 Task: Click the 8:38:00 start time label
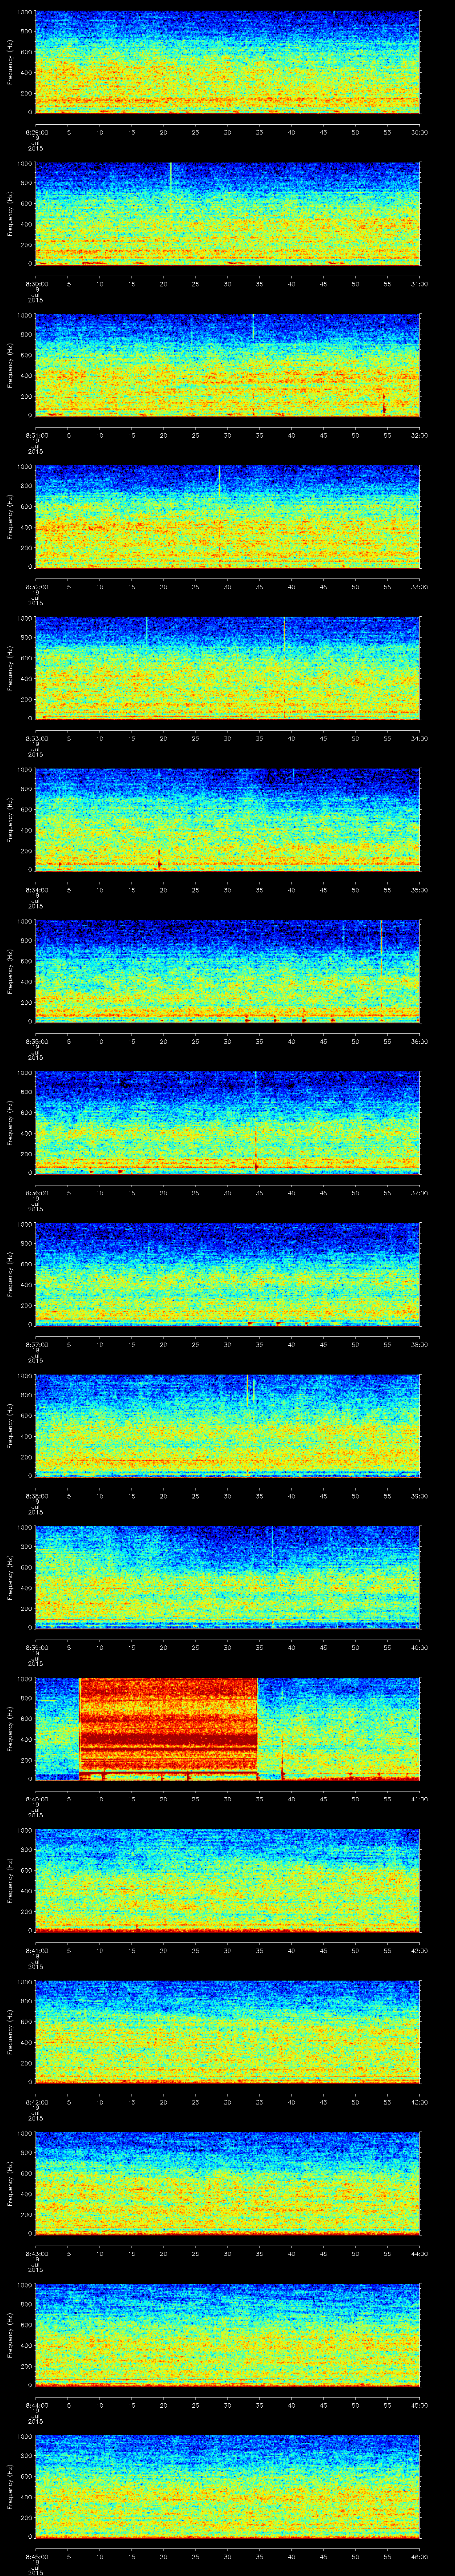[36, 1495]
